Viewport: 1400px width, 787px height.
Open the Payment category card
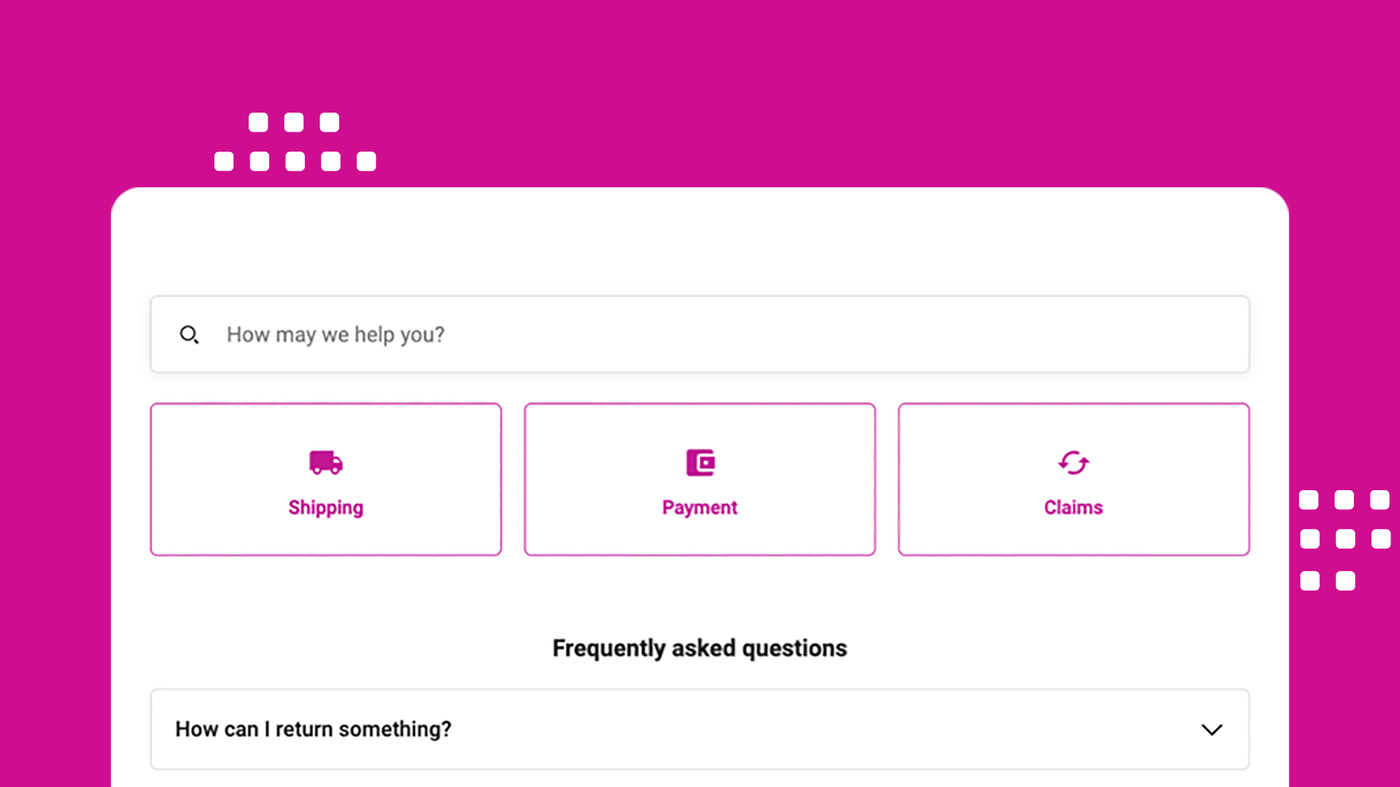tap(700, 479)
